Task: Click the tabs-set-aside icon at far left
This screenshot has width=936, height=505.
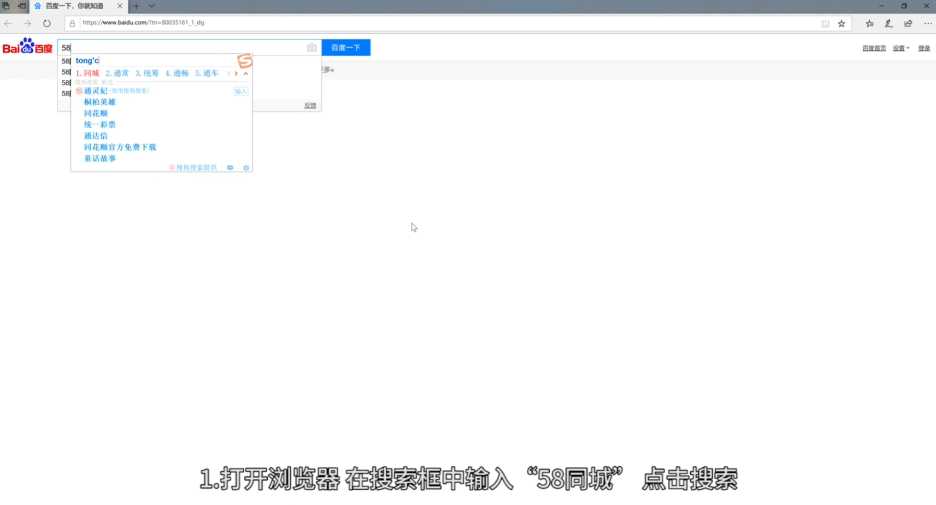Action: tap(7, 6)
